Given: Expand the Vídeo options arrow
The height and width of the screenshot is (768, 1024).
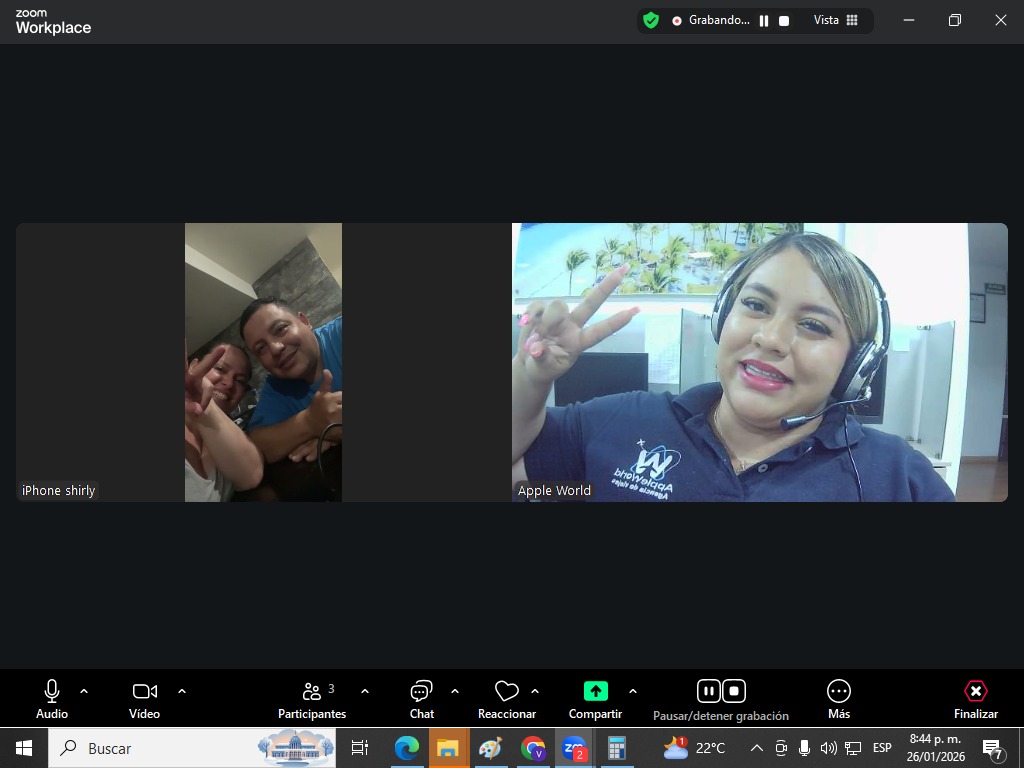Looking at the screenshot, I should point(182,691).
